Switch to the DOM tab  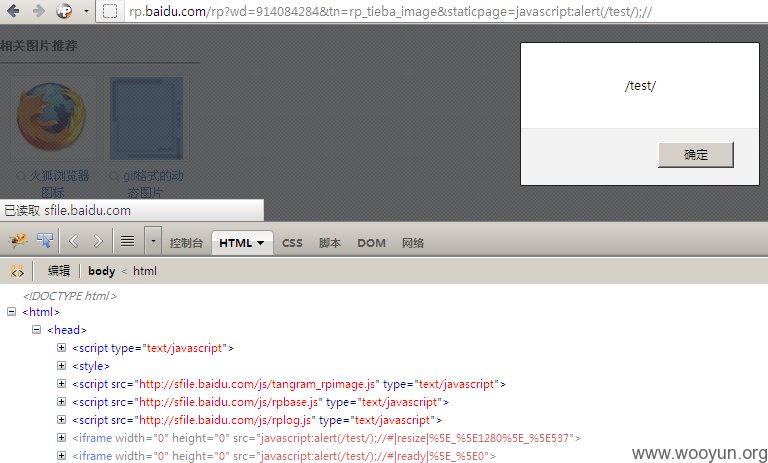tap(371, 243)
